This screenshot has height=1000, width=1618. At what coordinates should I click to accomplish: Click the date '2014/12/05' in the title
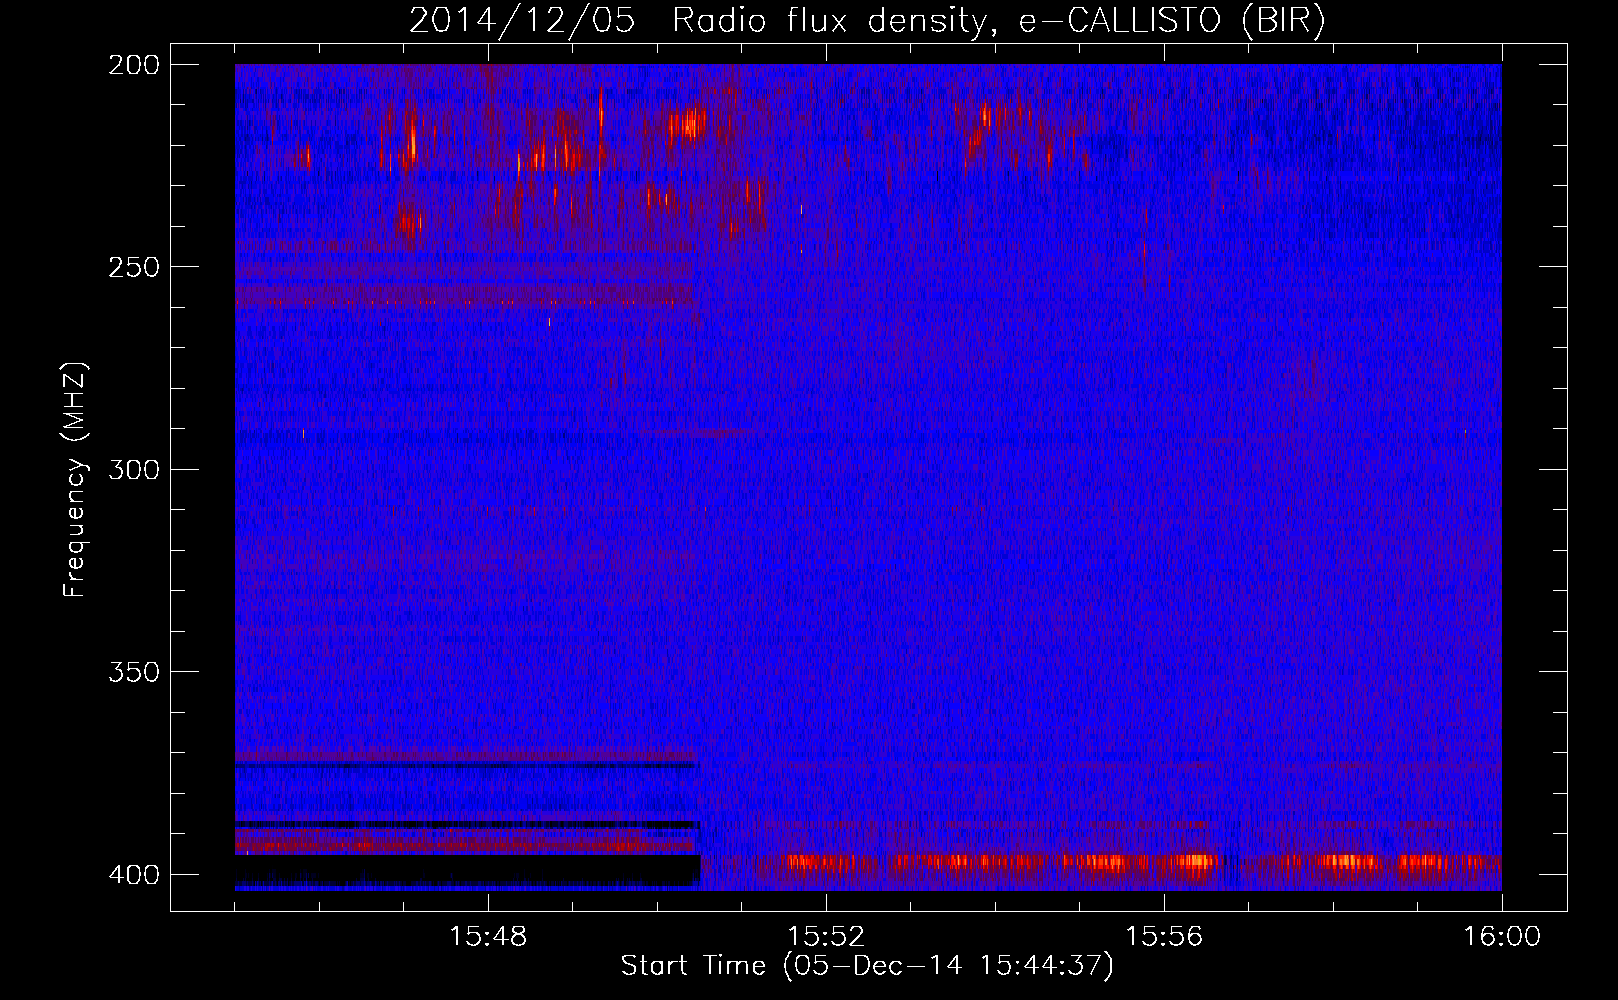522,20
